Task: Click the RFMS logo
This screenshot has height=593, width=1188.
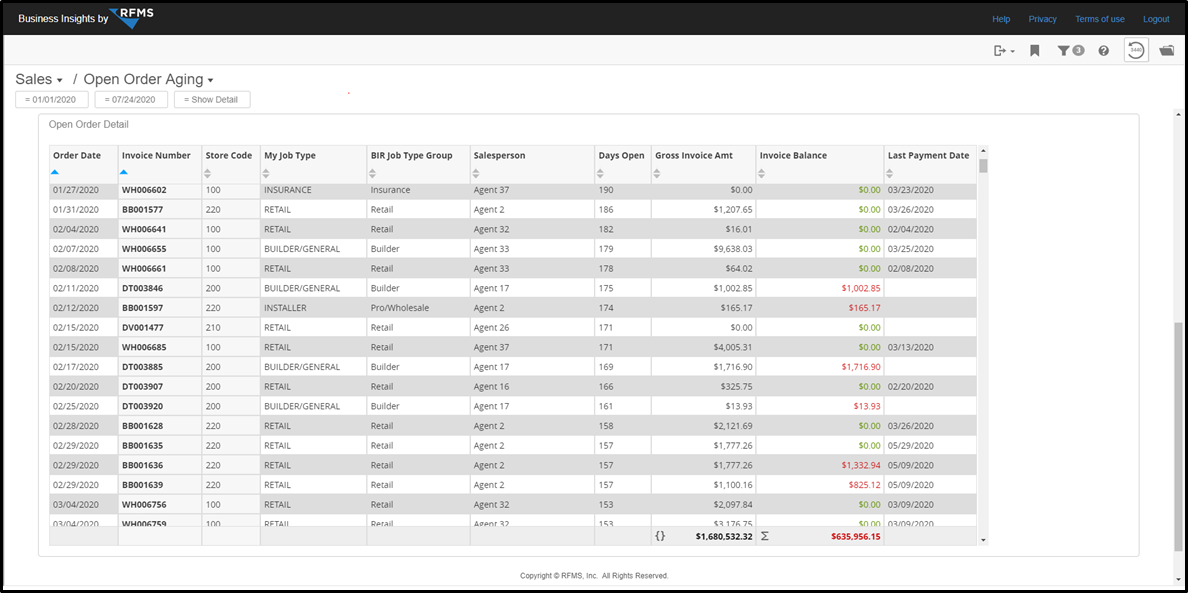Action: click(x=130, y=17)
